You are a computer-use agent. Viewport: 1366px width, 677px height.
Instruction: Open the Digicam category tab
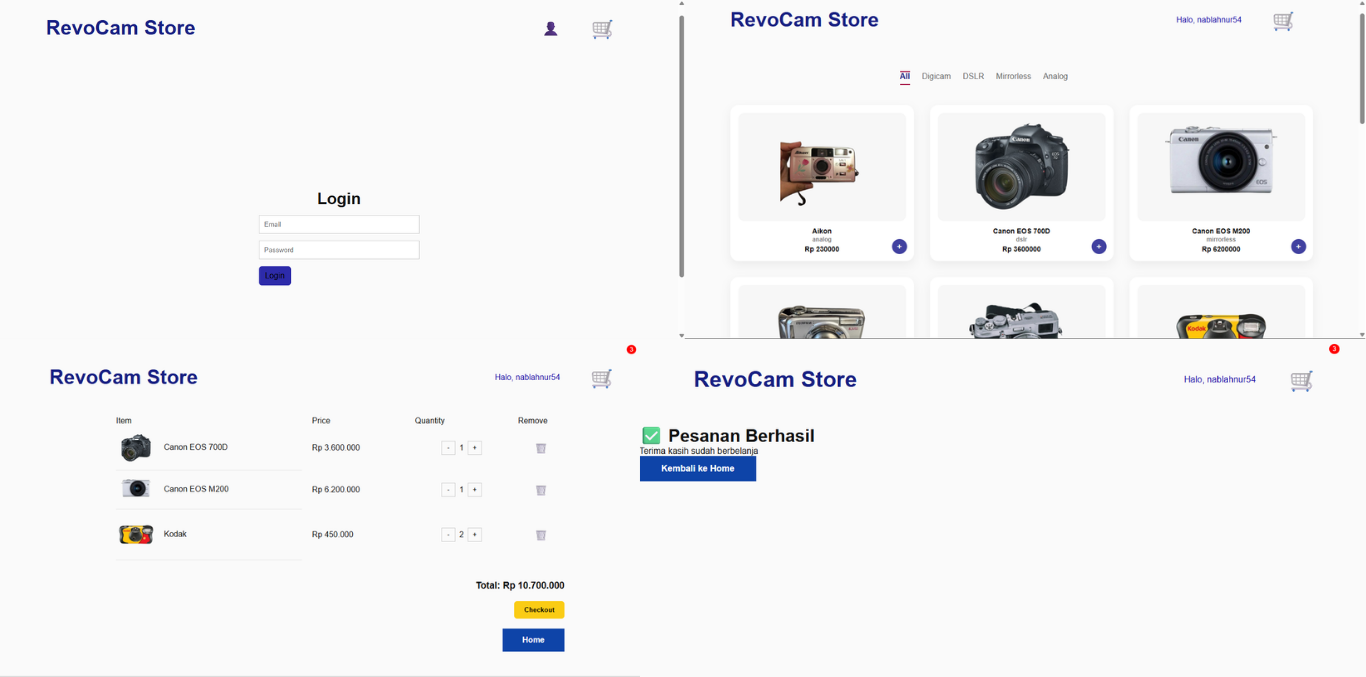[937, 76]
